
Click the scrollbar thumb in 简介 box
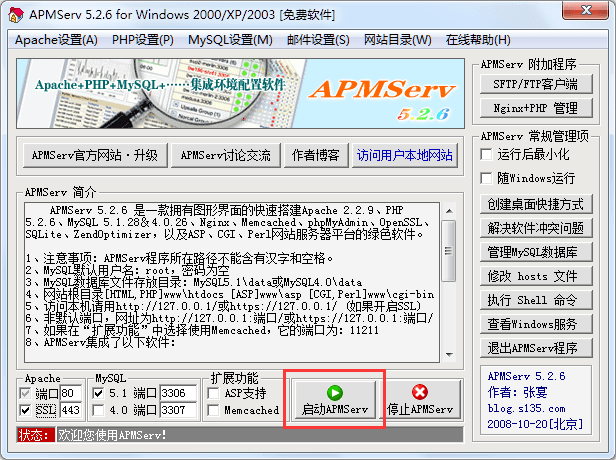pyautogui.click(x=449, y=251)
